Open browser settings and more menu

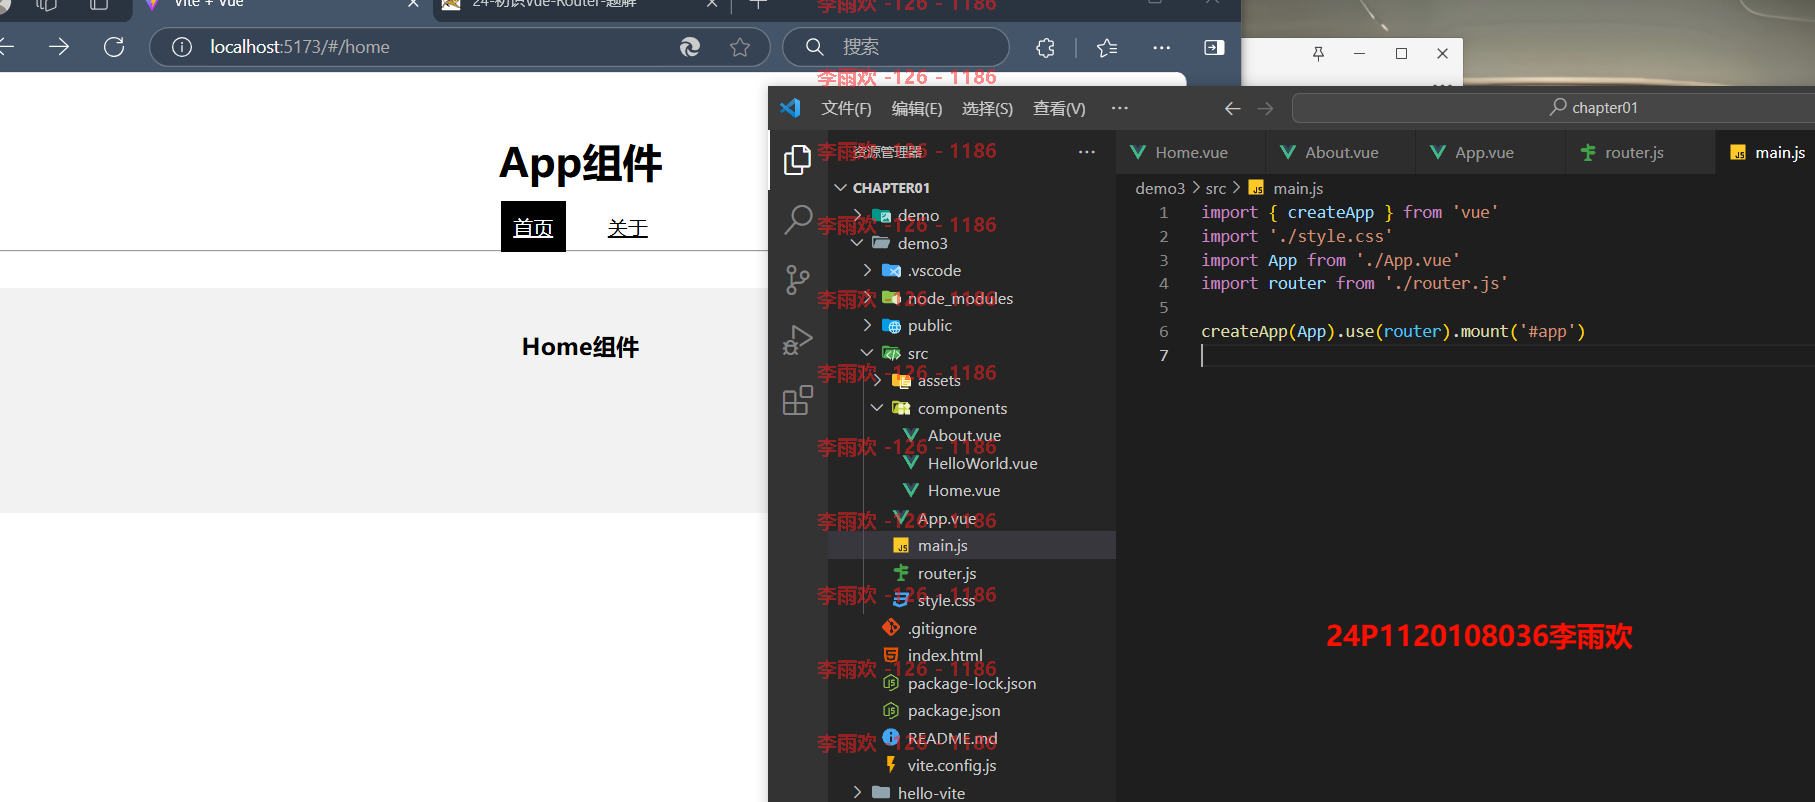point(1161,47)
